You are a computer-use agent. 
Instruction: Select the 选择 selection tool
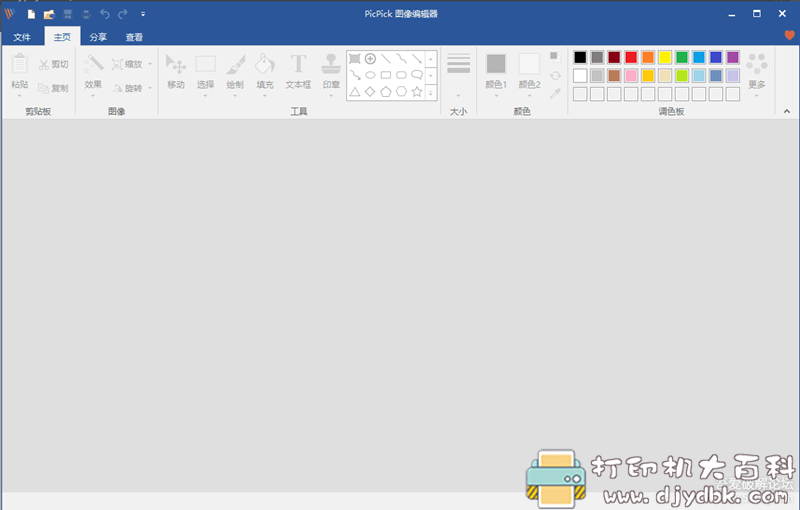coord(206,71)
